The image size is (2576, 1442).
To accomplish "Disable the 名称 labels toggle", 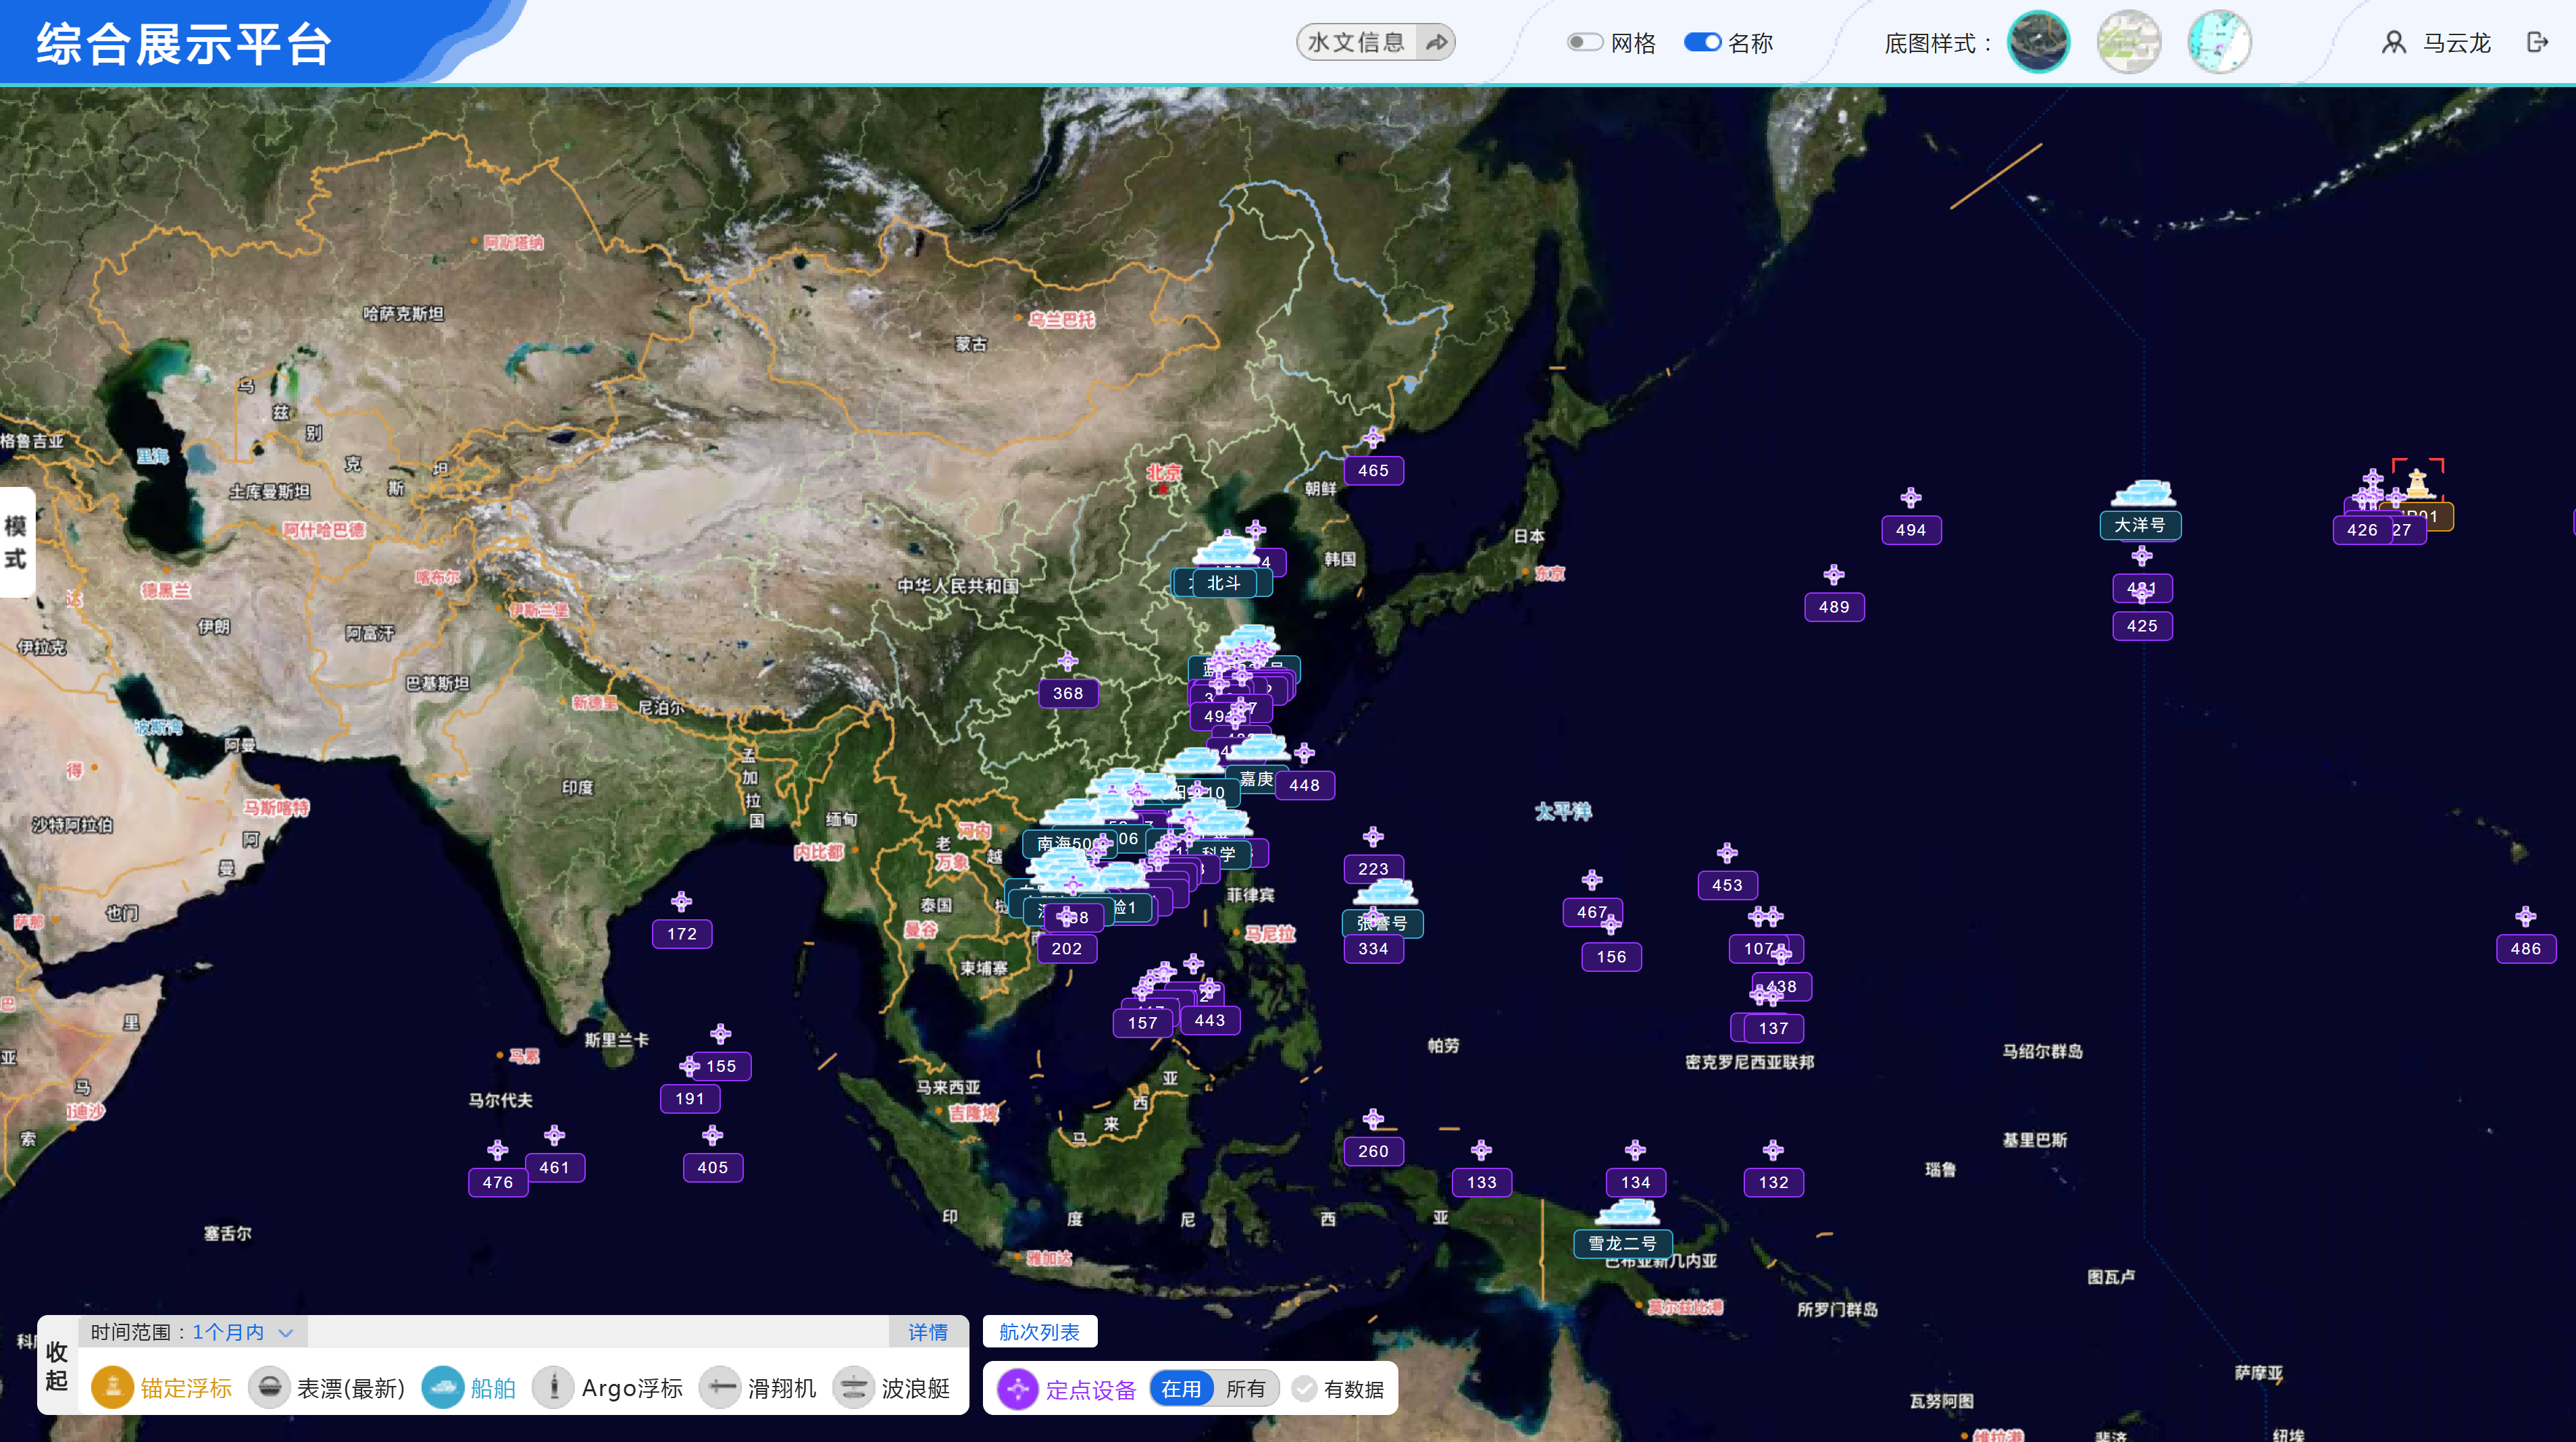I will (1703, 42).
